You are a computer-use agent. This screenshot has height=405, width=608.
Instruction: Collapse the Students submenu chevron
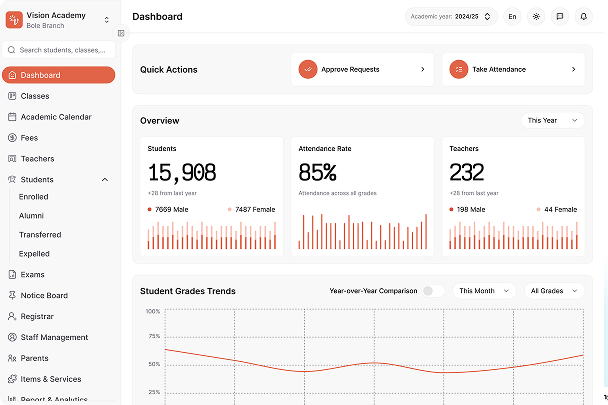click(105, 180)
